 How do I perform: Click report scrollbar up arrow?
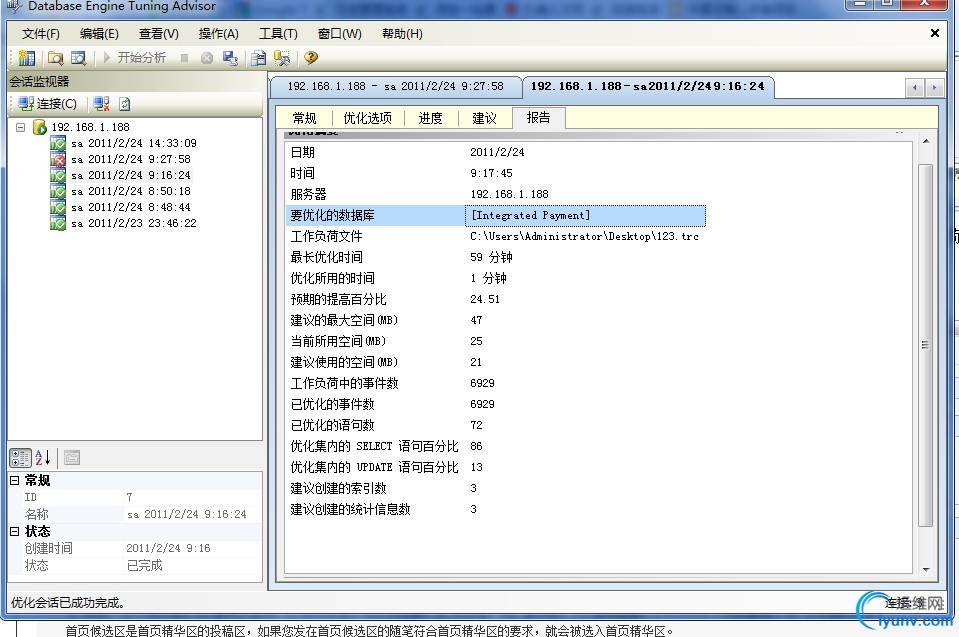click(x=926, y=142)
